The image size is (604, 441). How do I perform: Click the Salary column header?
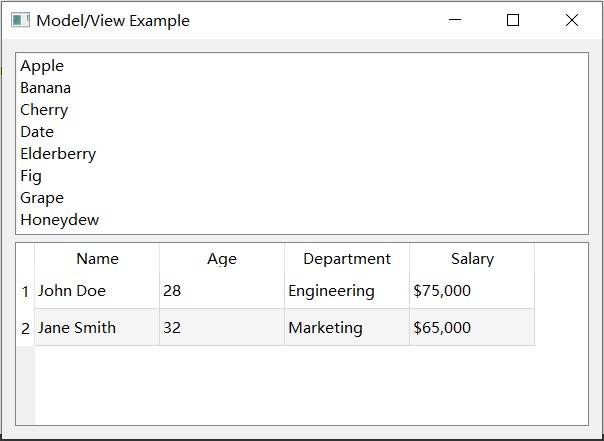click(472, 259)
